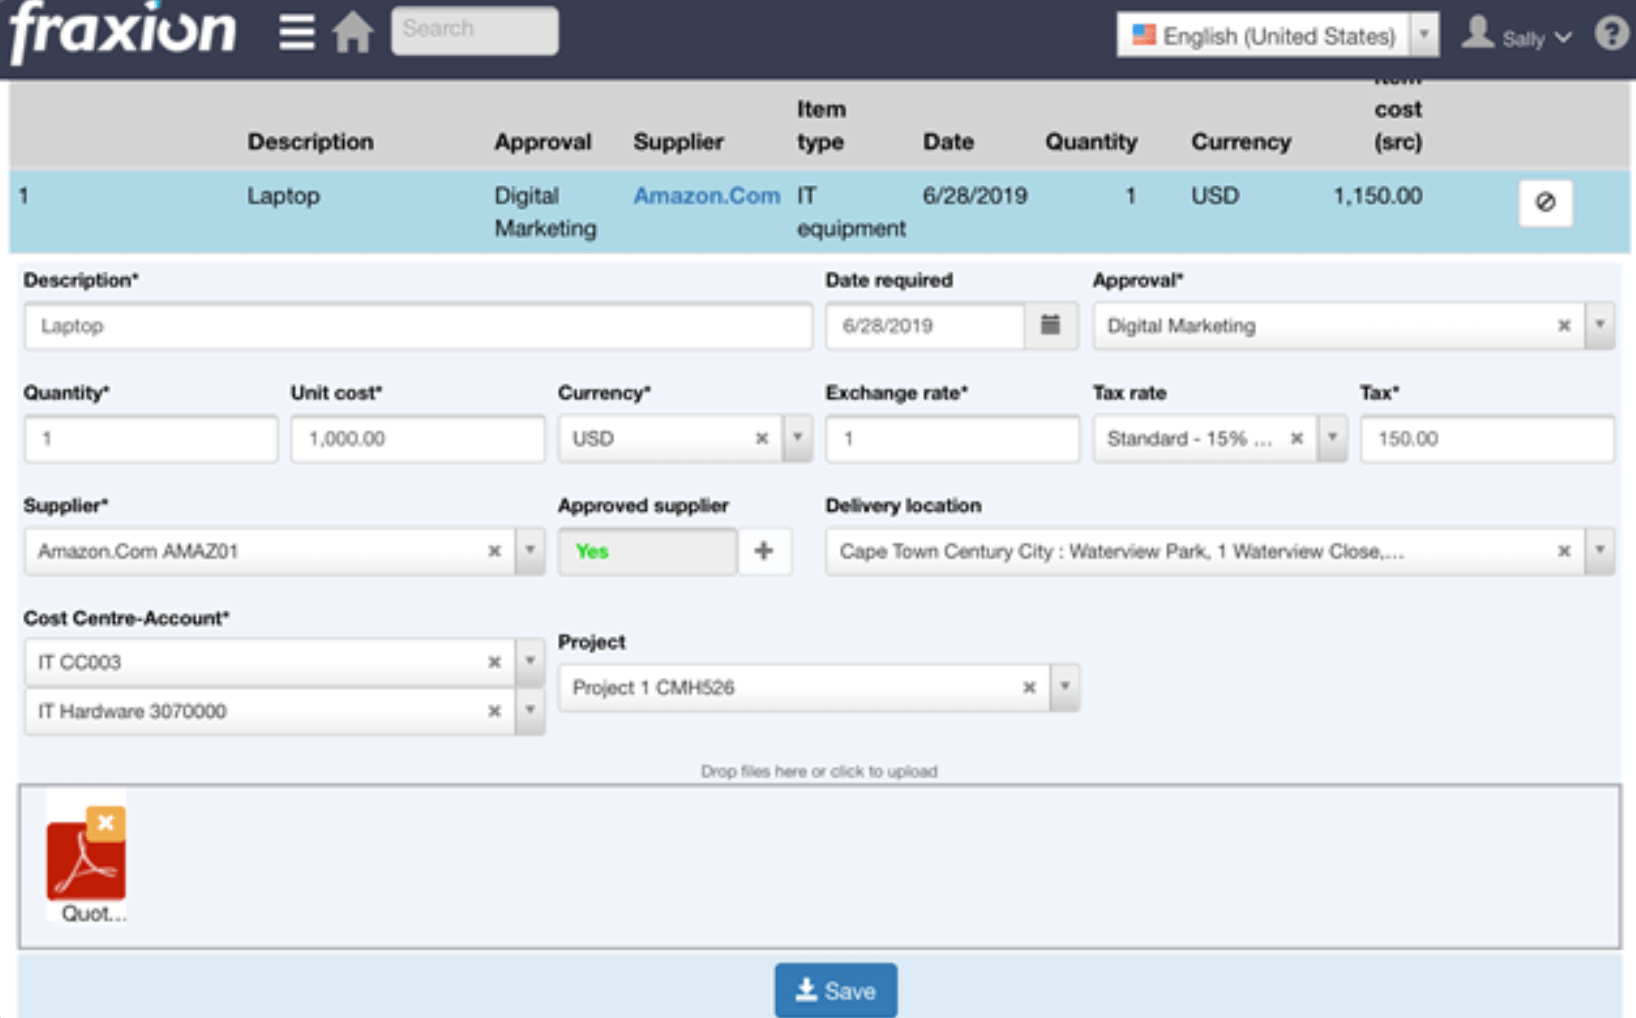Edit the Unit cost field
This screenshot has height=1018, width=1636.
(x=418, y=439)
